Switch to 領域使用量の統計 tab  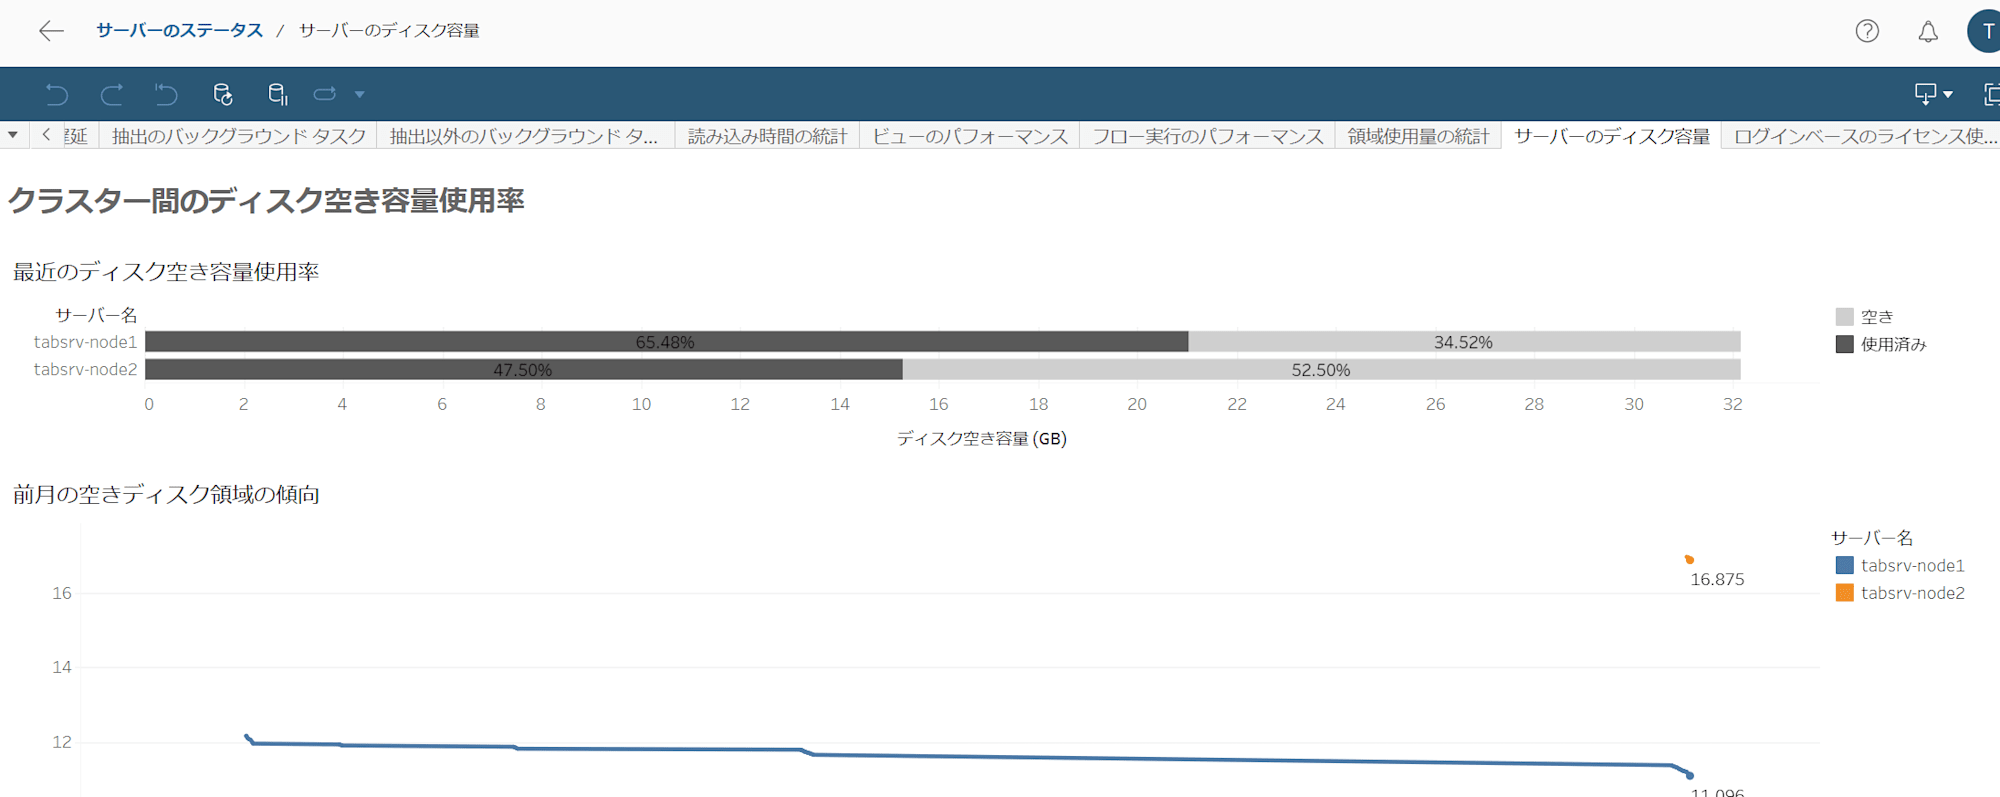(1418, 136)
